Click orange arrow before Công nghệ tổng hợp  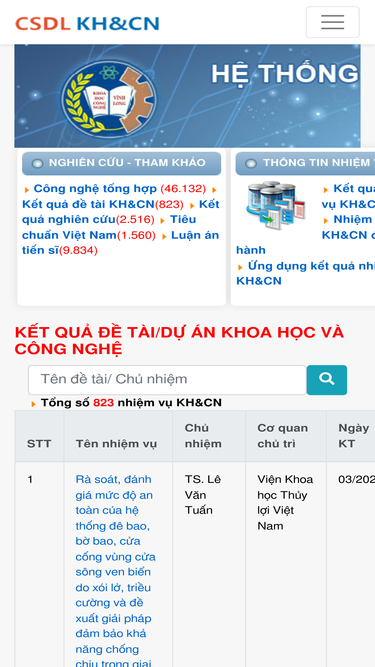[27, 190]
